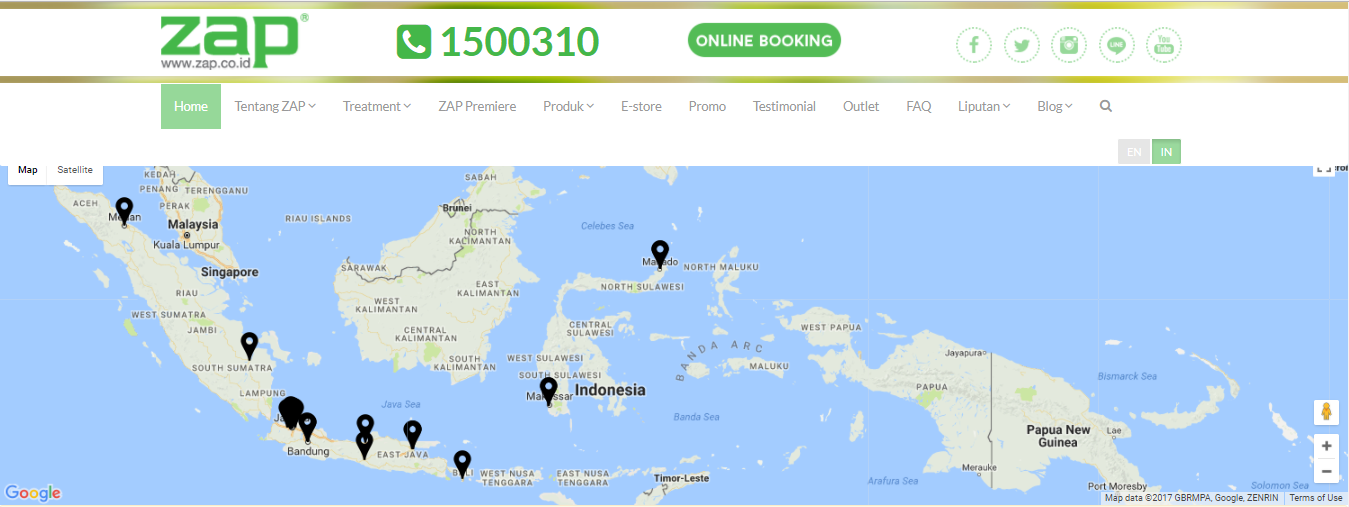This screenshot has width=1349, height=507.
Task: Click the Street View pegman icon
Action: pos(1326,411)
